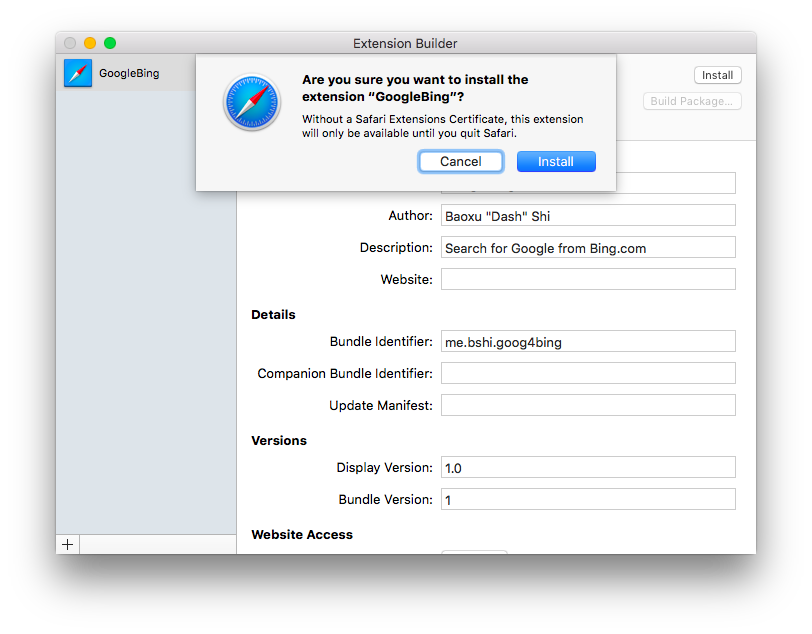Click the Website Access heading
Viewport: 812px width, 634px height.
coord(302,535)
